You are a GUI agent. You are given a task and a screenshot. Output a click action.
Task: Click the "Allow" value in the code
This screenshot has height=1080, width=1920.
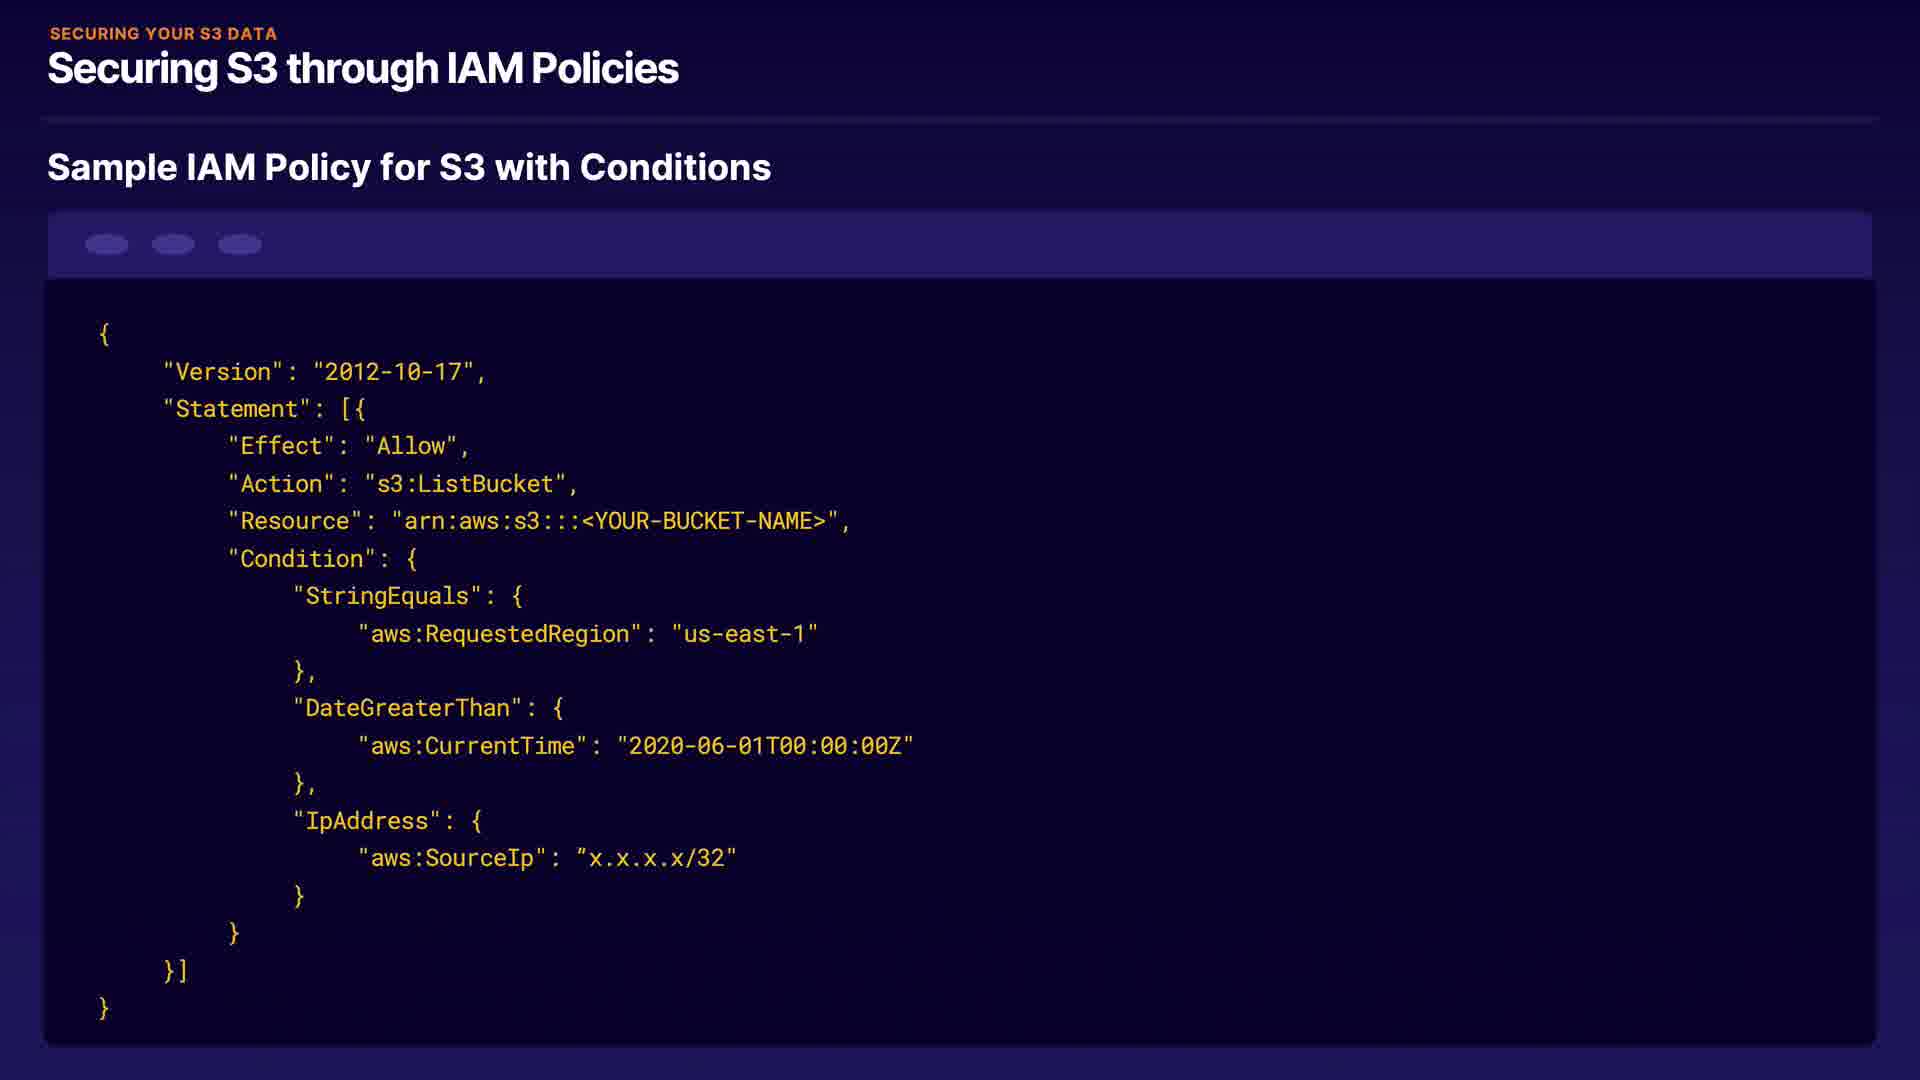click(410, 446)
